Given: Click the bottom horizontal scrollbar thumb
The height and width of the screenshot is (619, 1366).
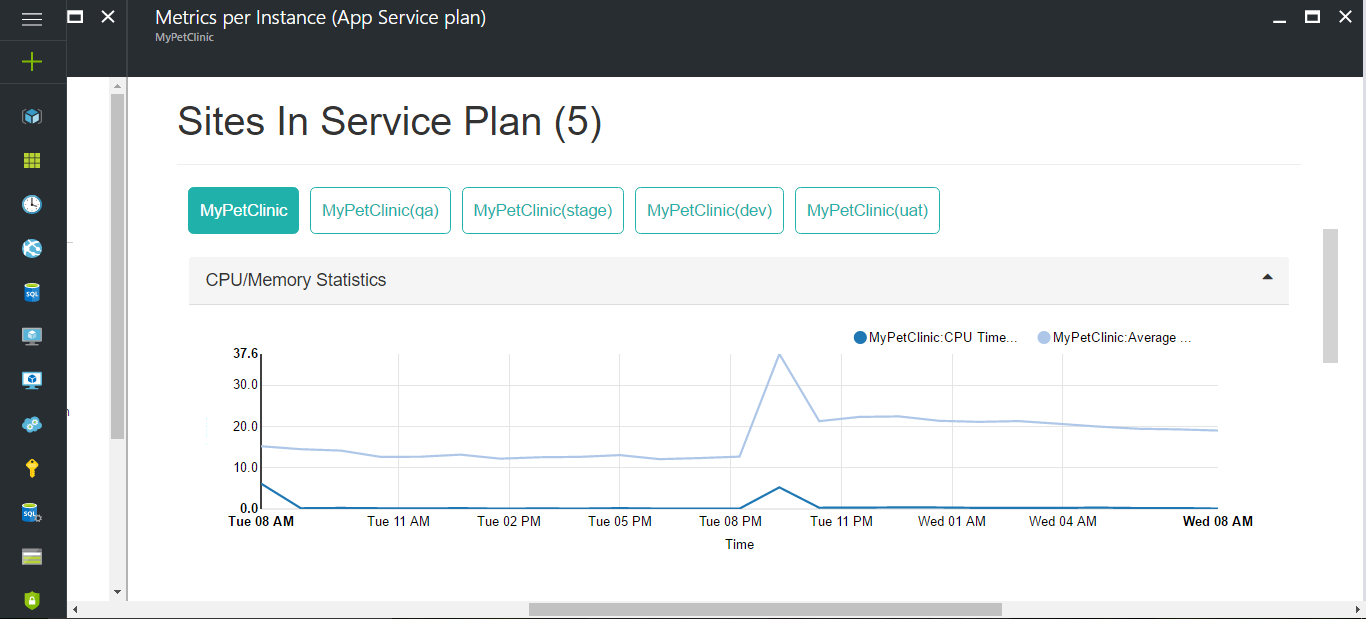Looking at the screenshot, I should click(765, 610).
